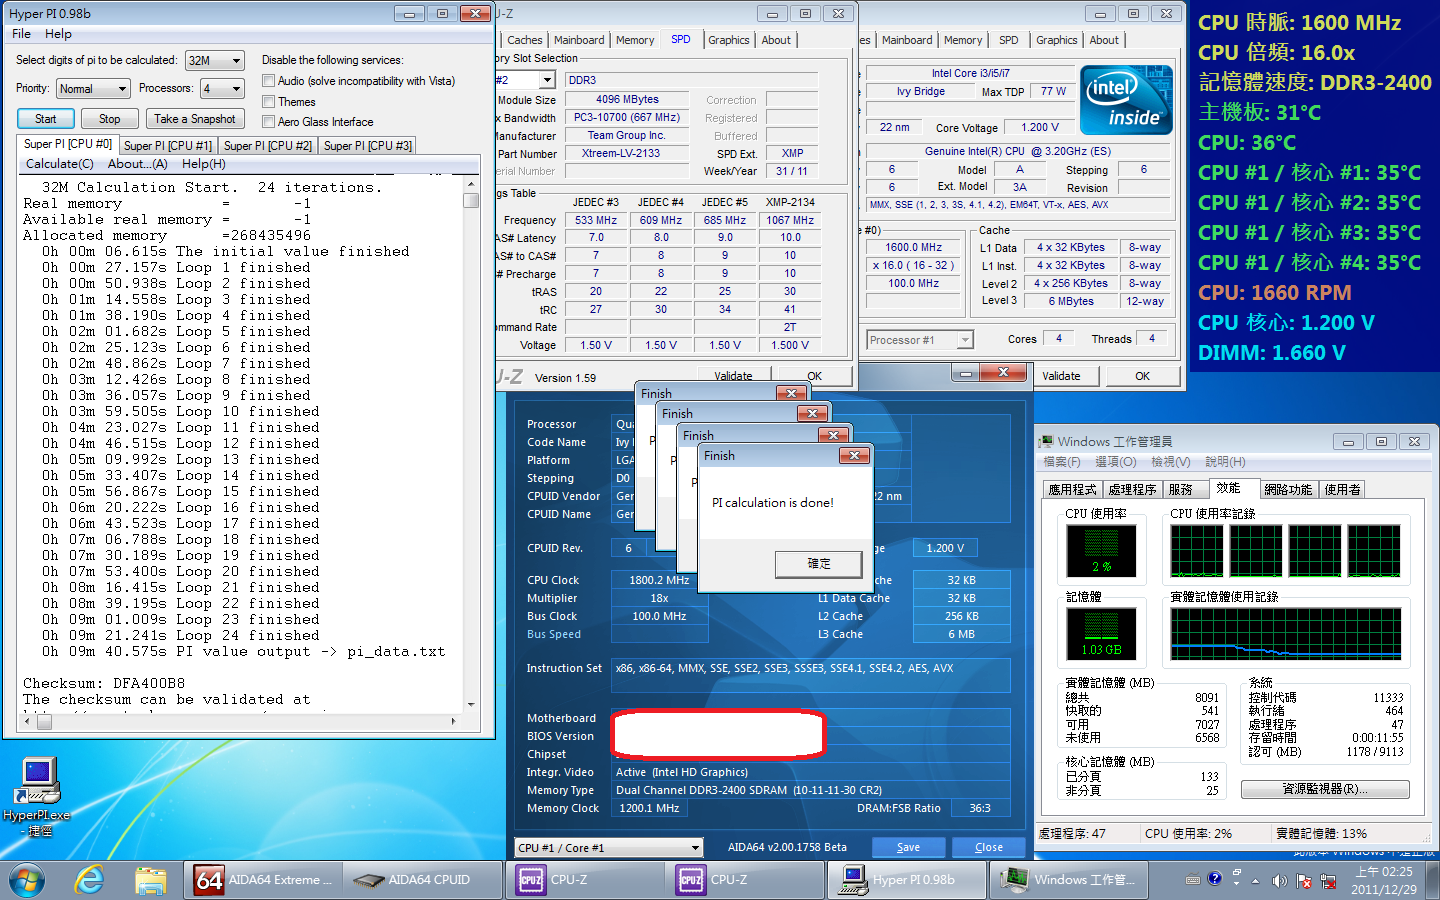Screen dimensions: 1440x900
Task: Click the network tray icon
Action: [x=1327, y=880]
